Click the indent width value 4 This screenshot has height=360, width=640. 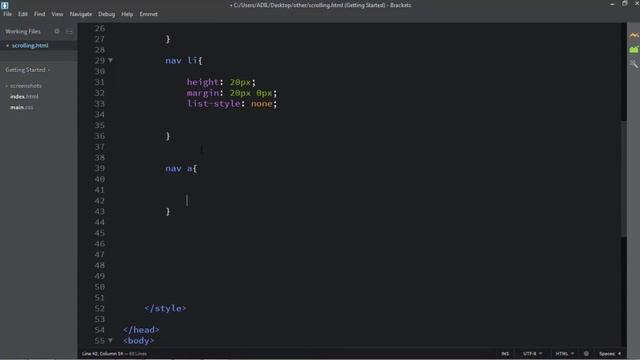coord(619,354)
